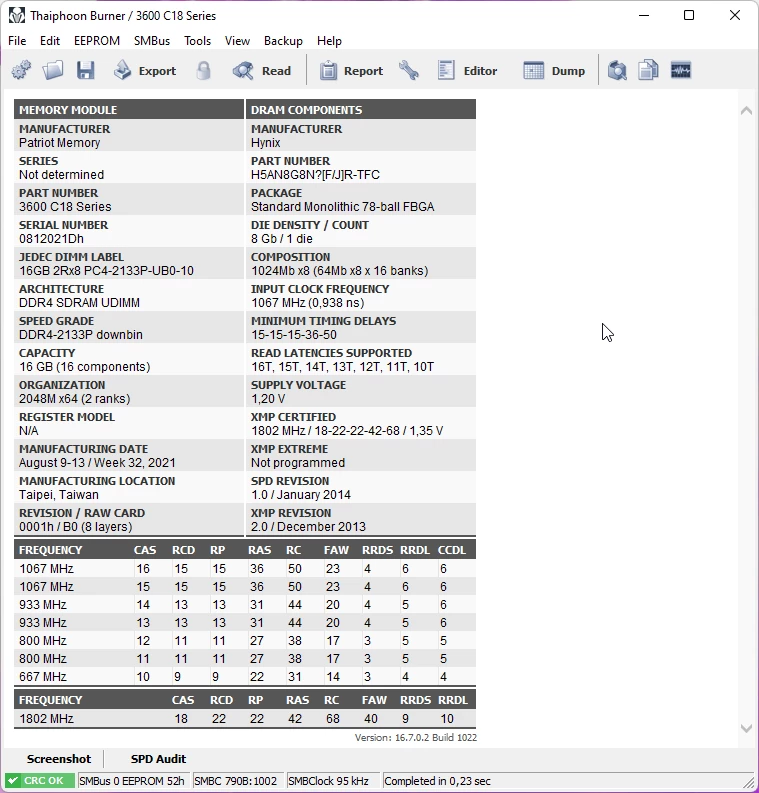
Task: Click the magnifier search icon in toolbar
Action: point(617,70)
